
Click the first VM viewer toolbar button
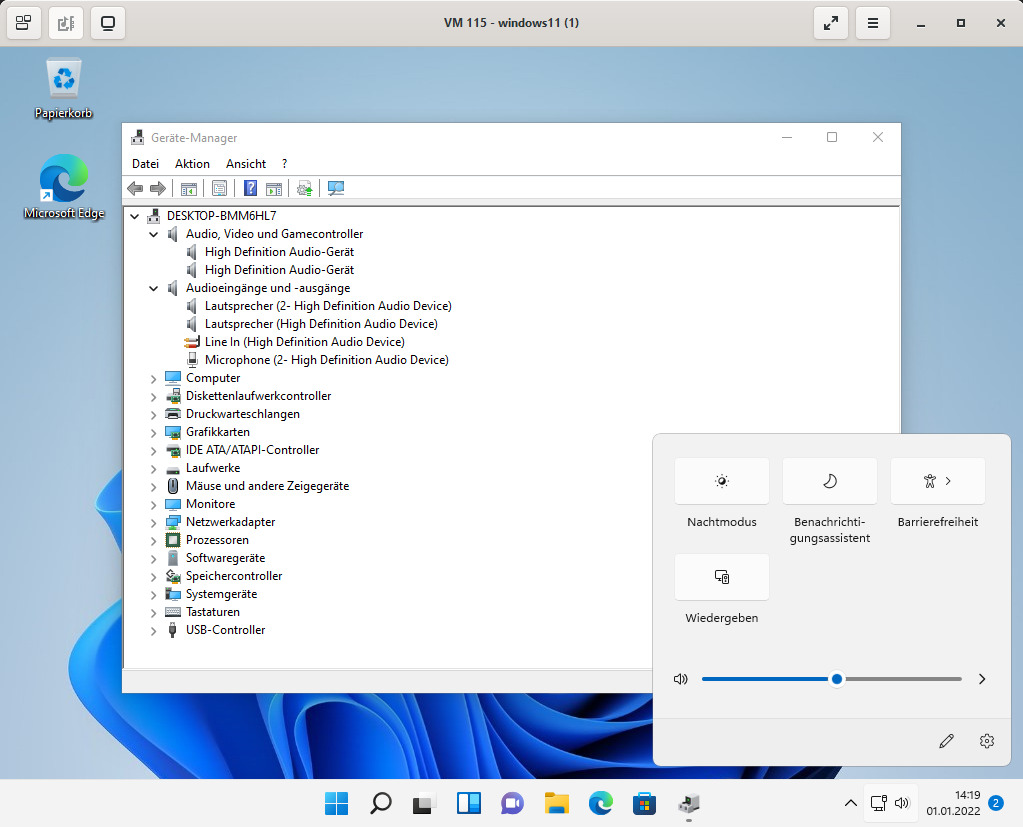point(23,23)
